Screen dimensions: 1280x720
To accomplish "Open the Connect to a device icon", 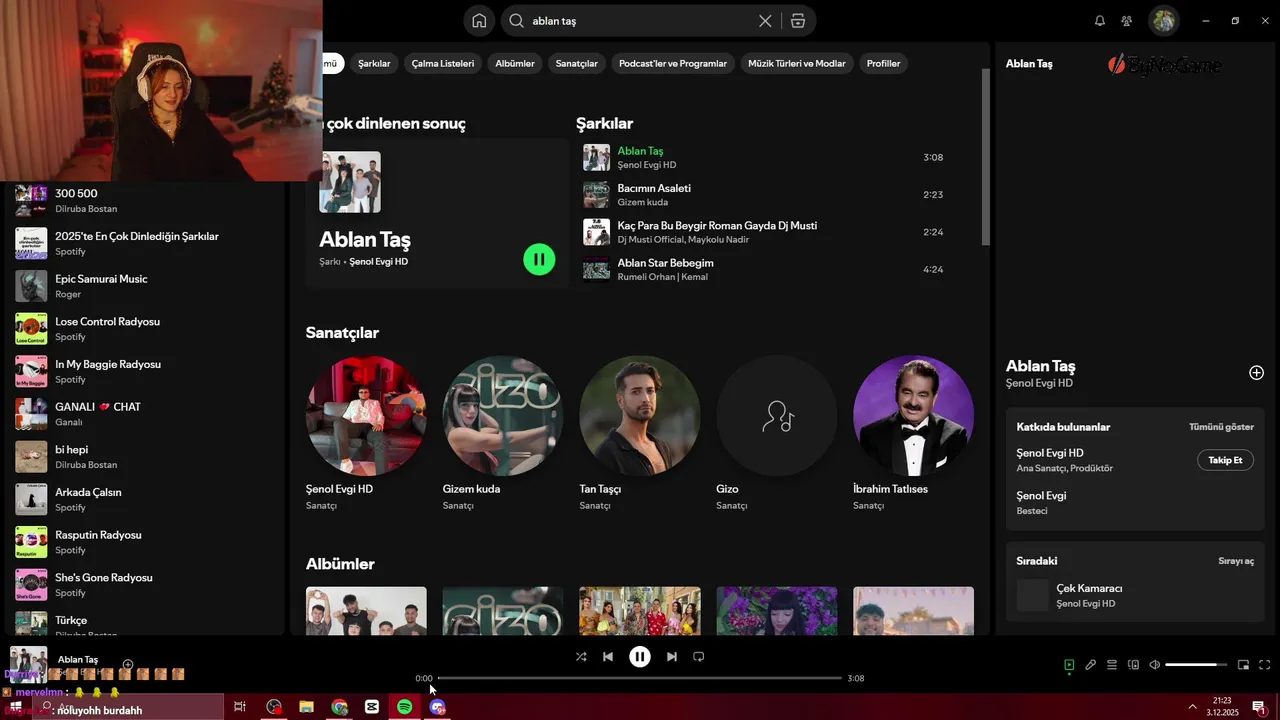I will coord(1133,665).
